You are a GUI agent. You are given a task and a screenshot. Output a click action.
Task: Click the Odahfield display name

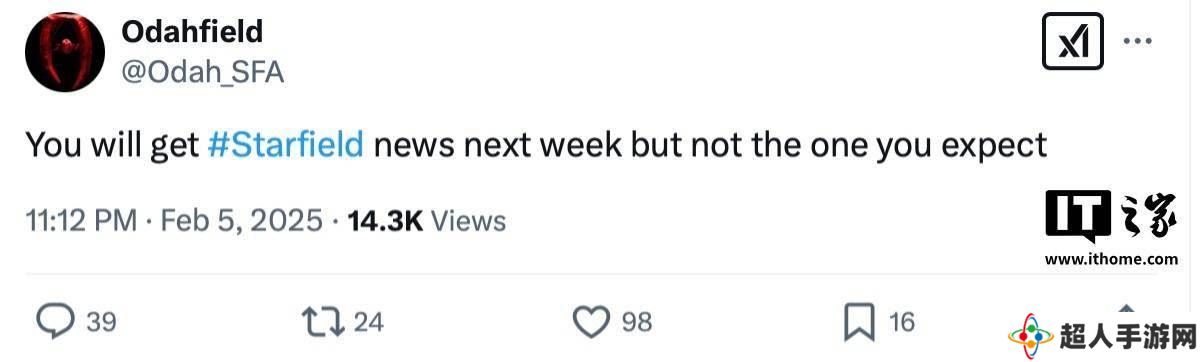click(192, 32)
